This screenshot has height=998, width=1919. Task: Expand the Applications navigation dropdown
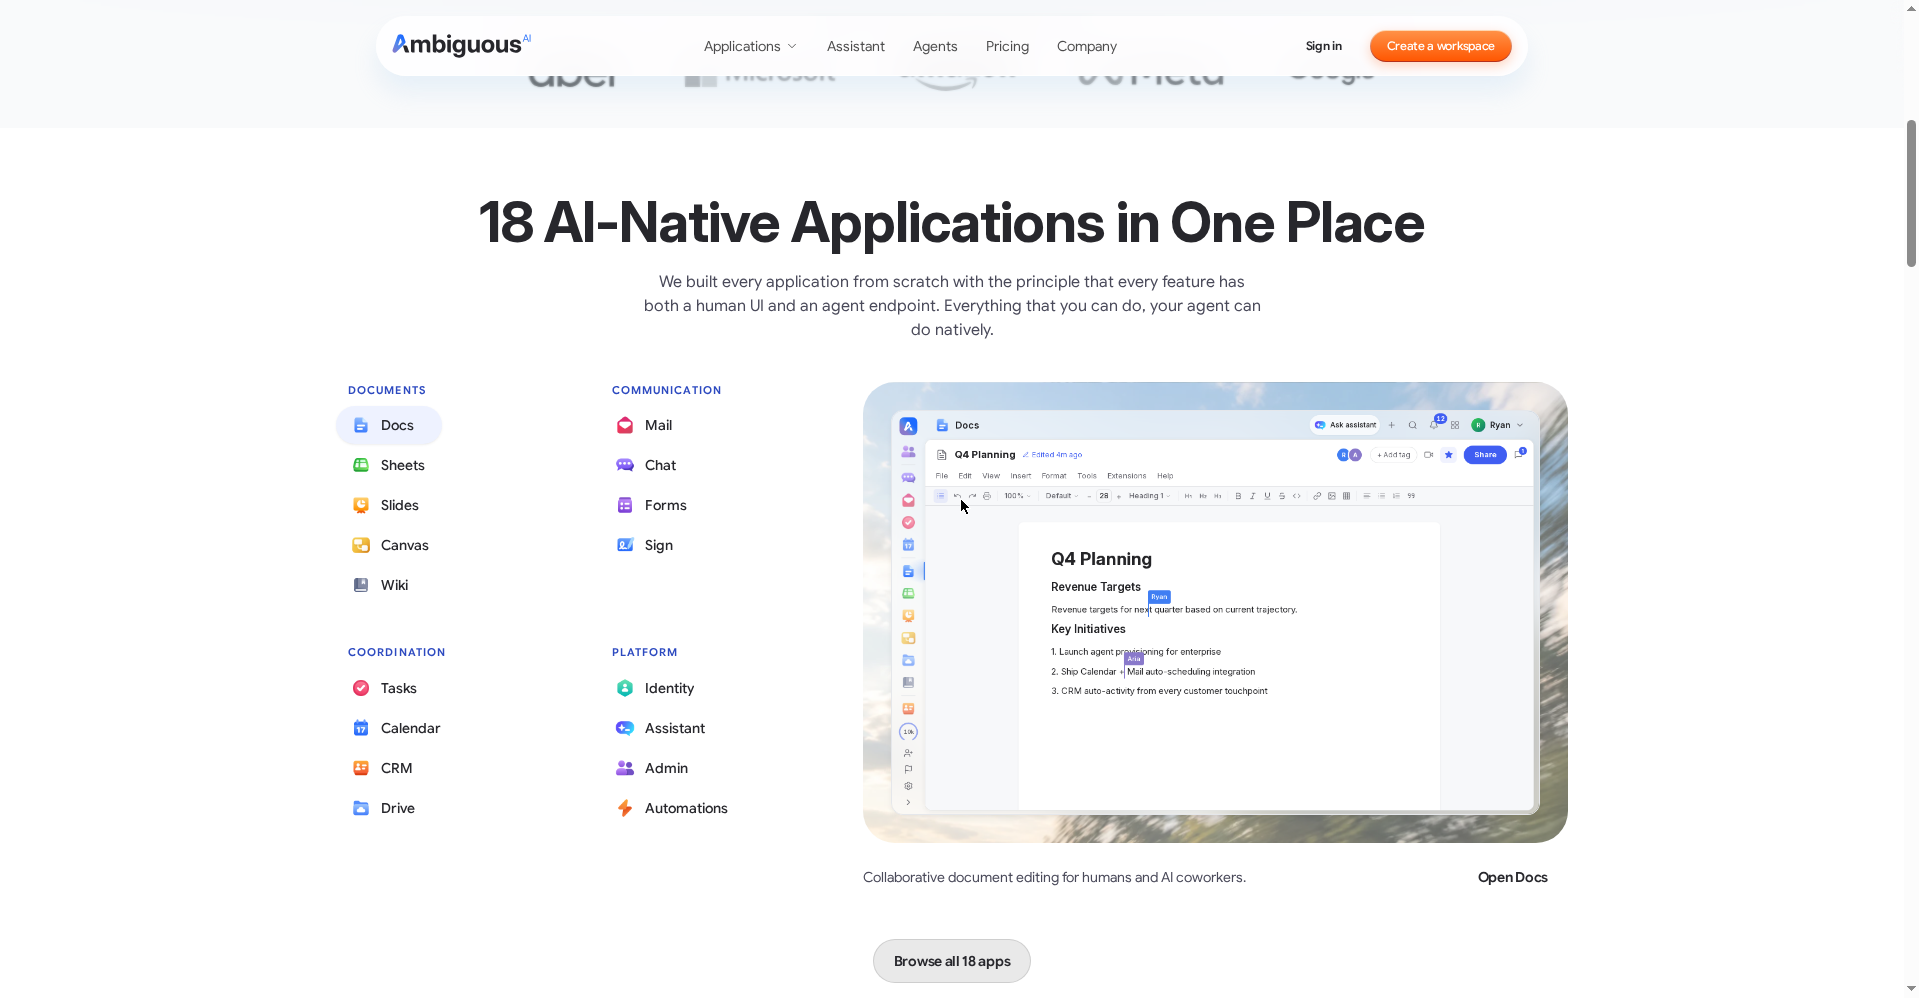[x=750, y=46]
